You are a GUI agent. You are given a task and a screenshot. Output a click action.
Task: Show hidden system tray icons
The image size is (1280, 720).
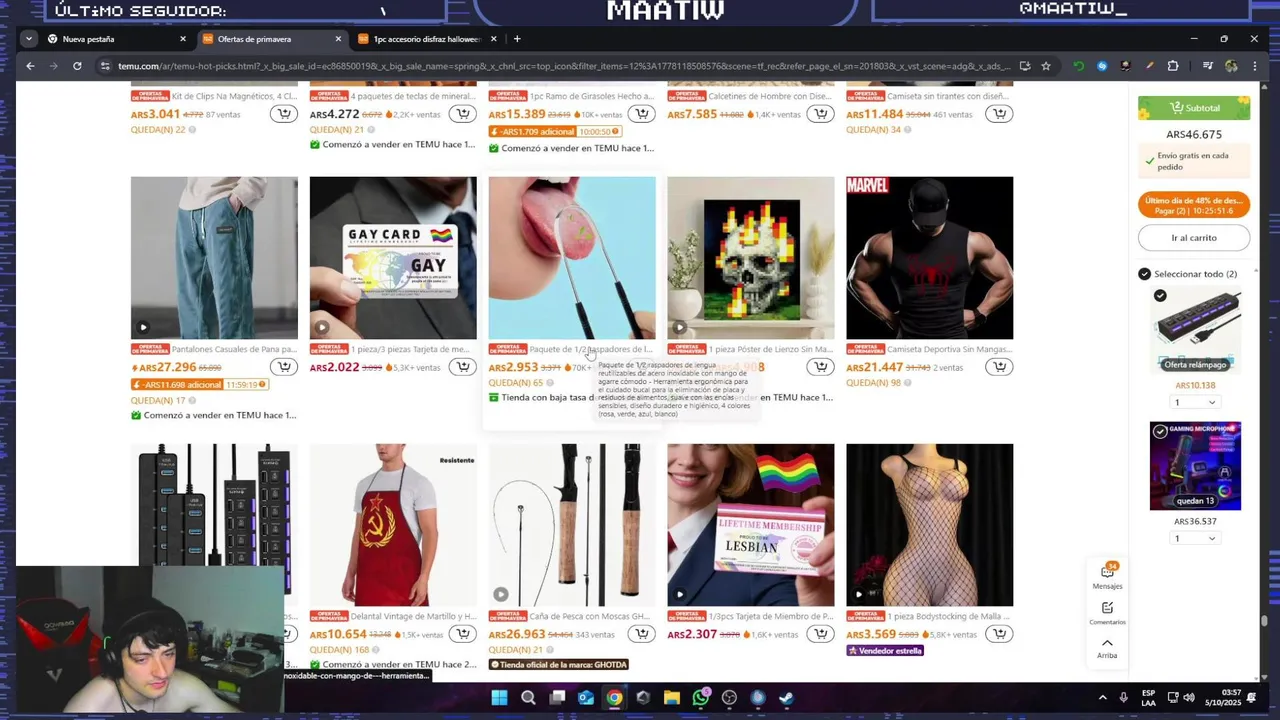tap(1103, 698)
